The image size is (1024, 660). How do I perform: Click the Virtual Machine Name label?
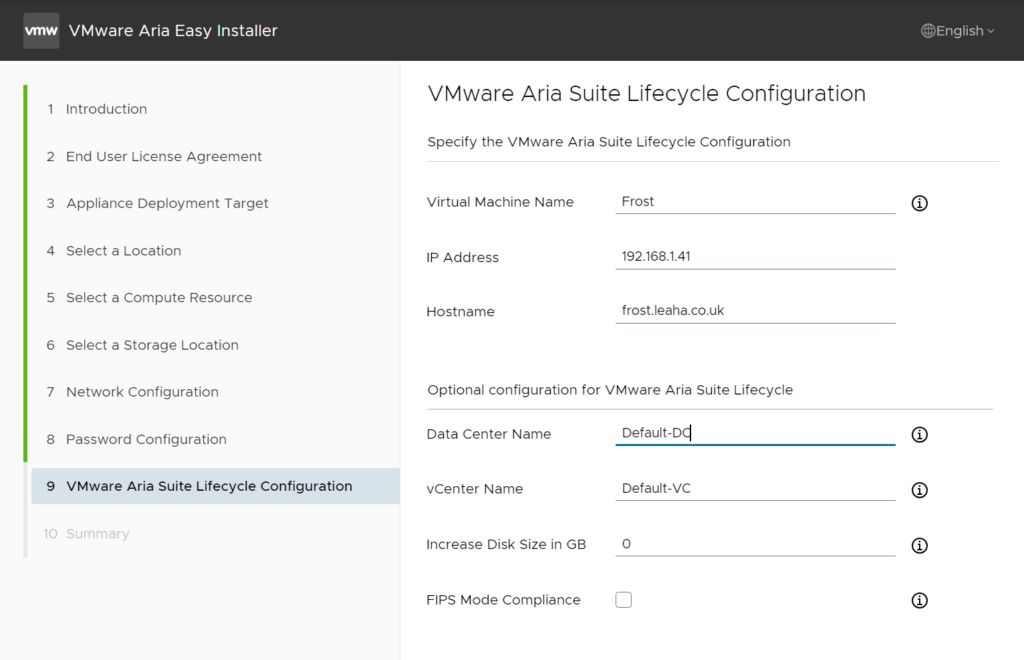tap(500, 202)
